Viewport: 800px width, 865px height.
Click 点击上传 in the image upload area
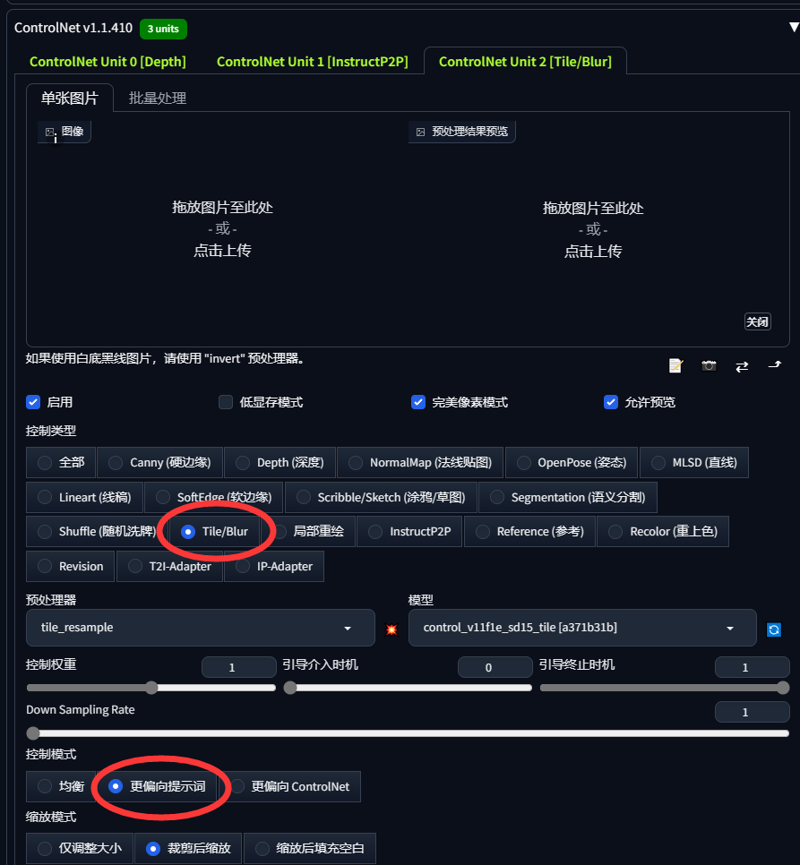pos(222,250)
